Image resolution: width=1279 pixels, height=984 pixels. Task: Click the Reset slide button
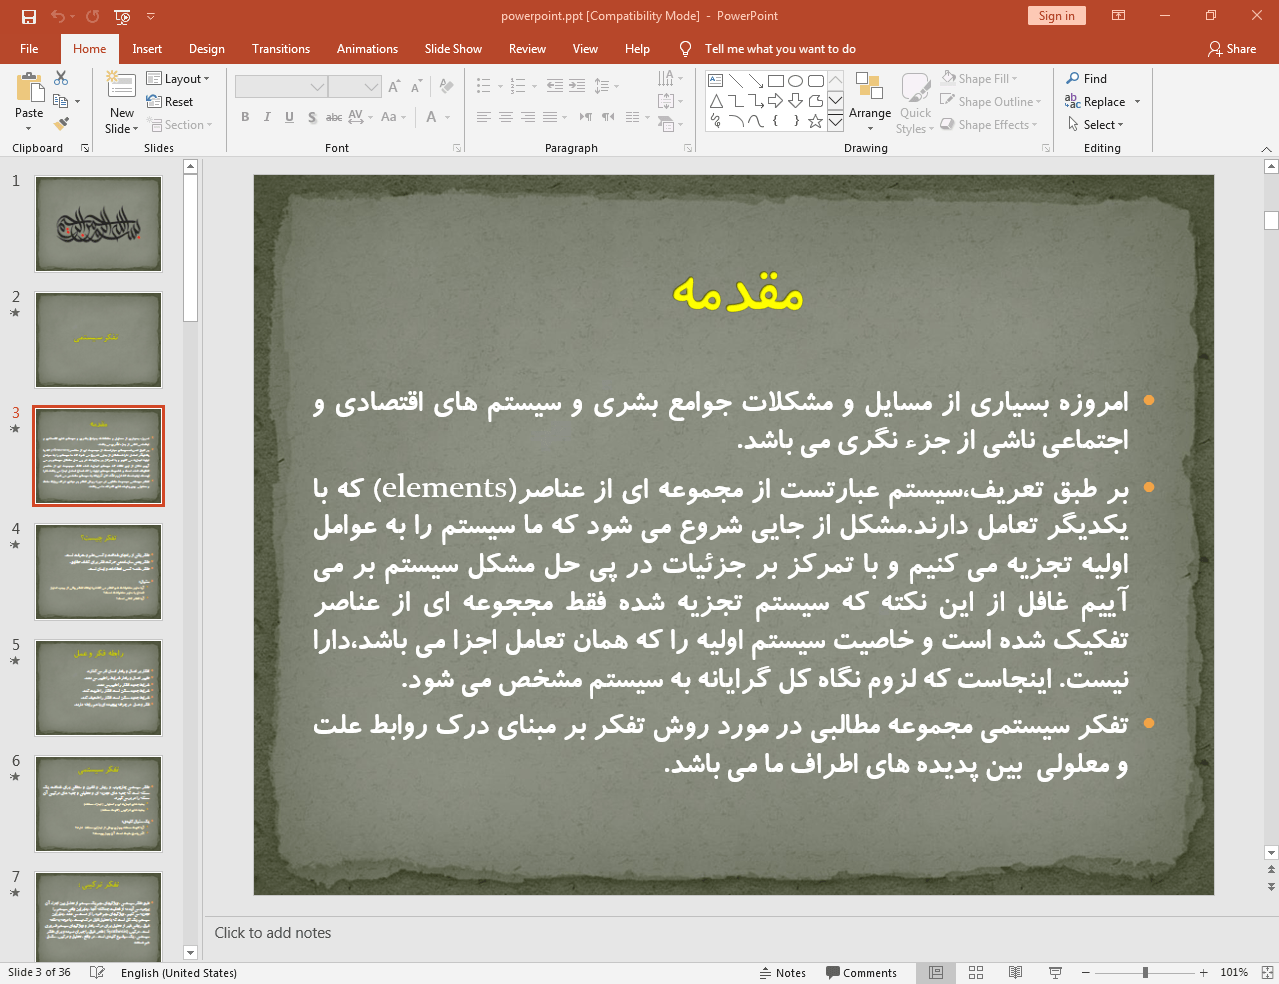click(170, 102)
